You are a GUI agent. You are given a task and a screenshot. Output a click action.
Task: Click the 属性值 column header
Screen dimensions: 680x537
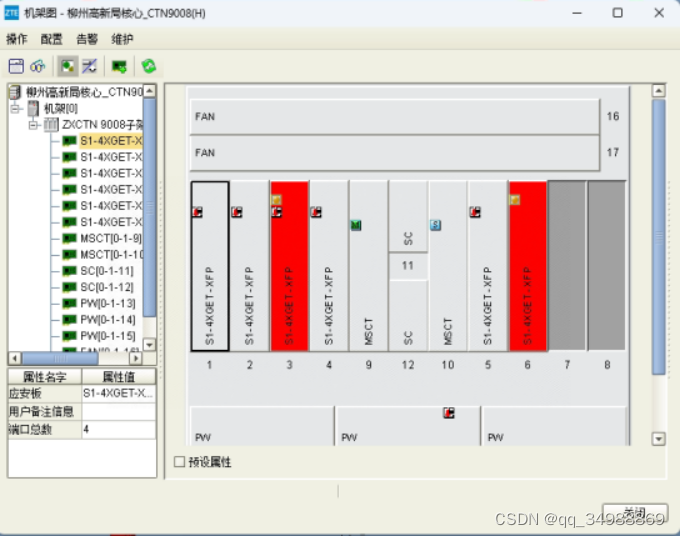119,377
